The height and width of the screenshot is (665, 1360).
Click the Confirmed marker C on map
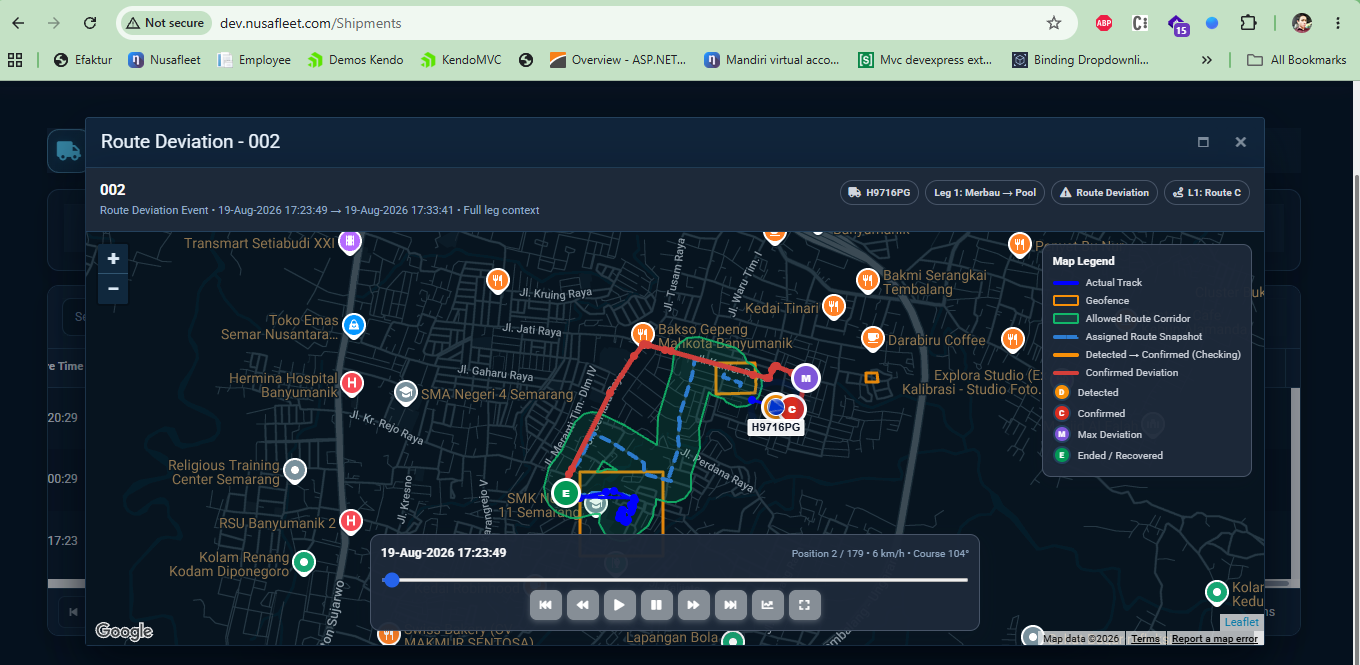(792, 409)
